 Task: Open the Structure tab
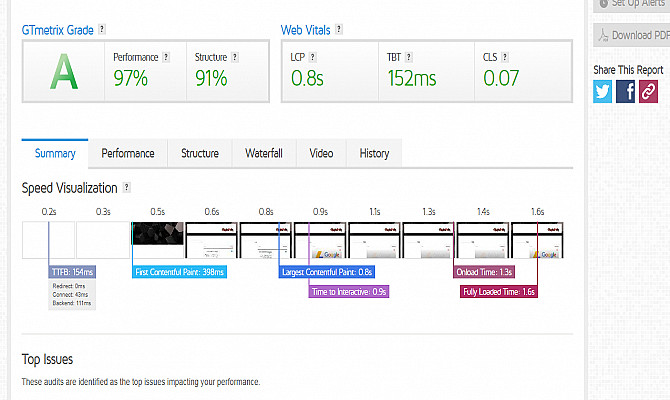(200, 153)
